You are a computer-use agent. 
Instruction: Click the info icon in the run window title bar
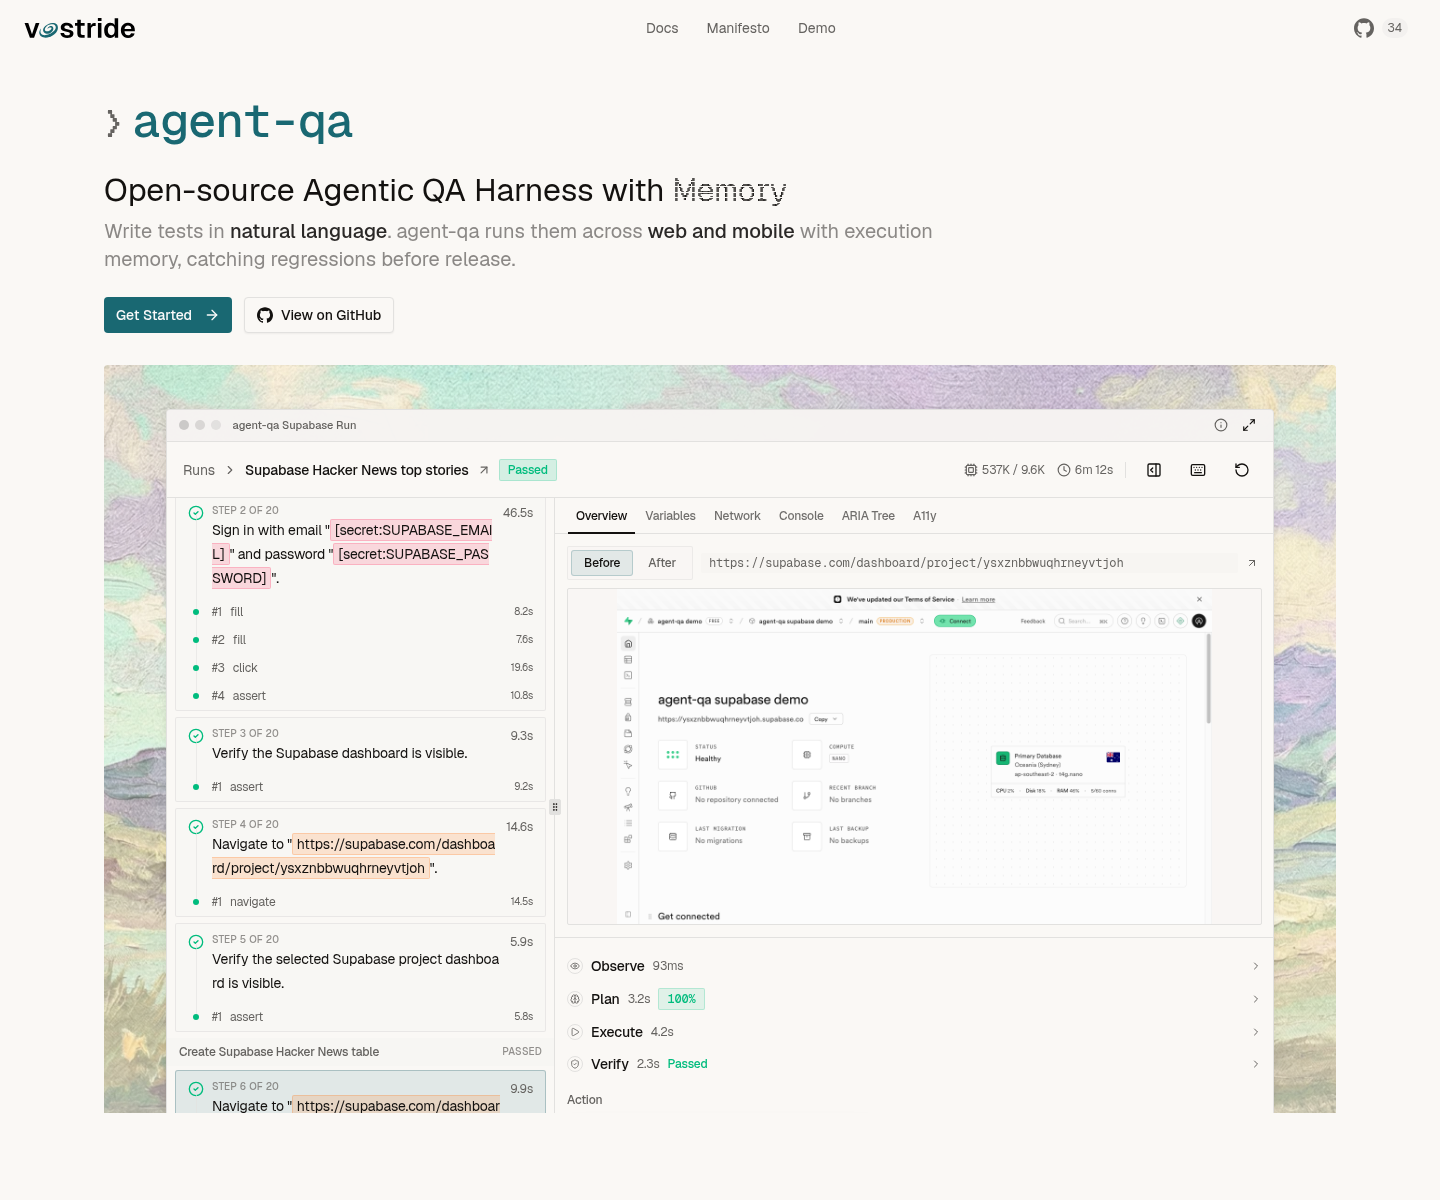tap(1221, 425)
